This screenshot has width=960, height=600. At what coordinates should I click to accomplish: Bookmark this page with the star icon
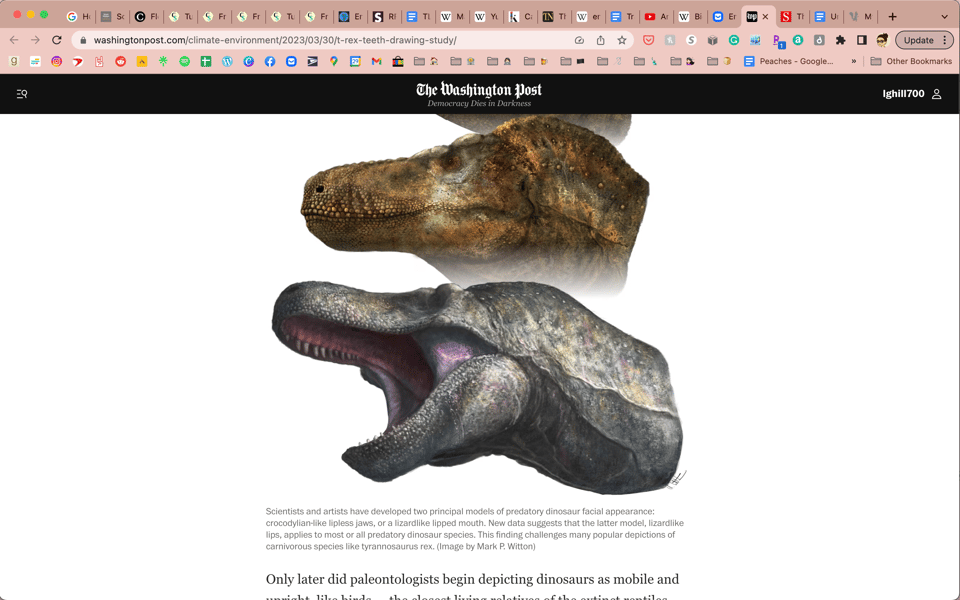click(x=622, y=40)
